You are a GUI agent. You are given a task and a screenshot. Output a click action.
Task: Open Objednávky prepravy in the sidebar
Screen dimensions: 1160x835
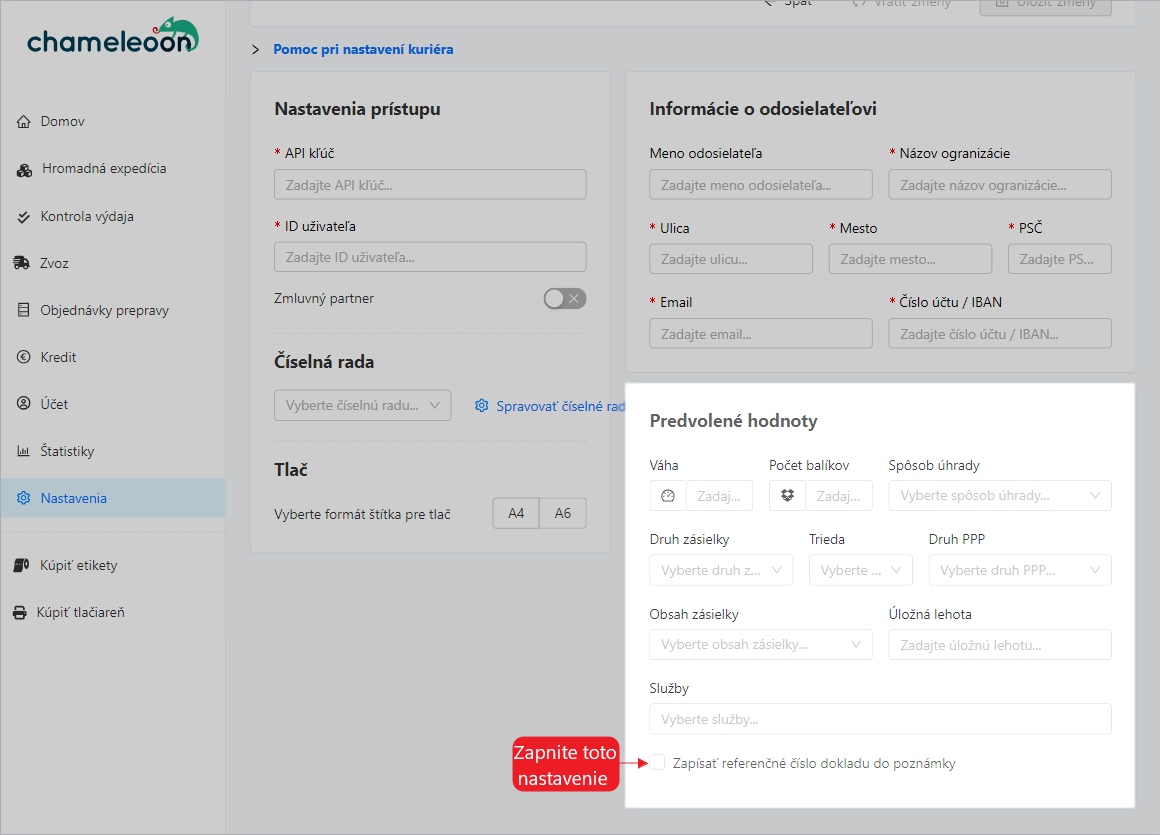tap(104, 310)
